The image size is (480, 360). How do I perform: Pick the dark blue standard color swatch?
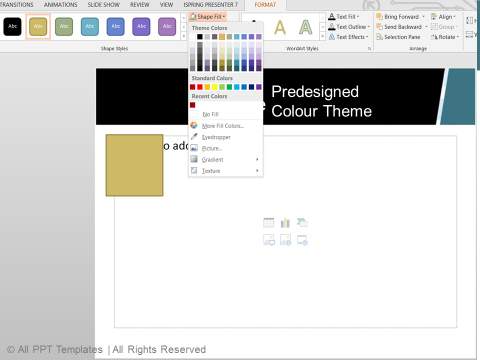coord(251,87)
